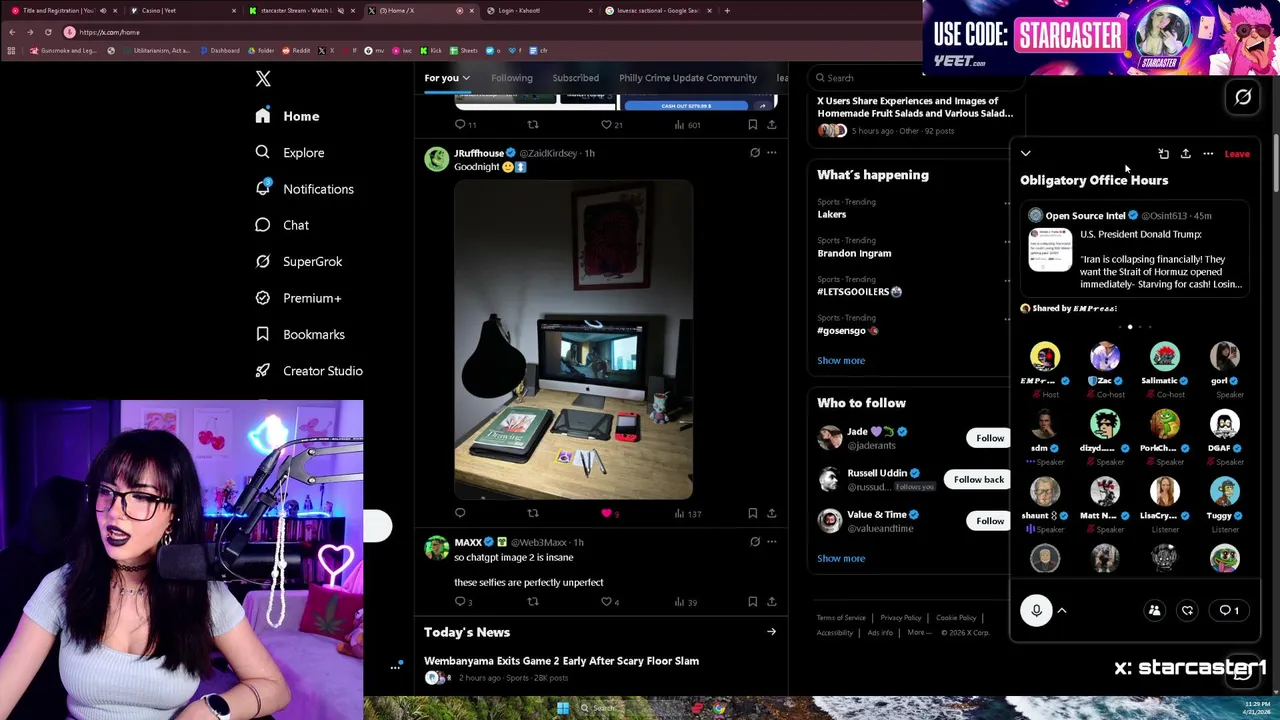Open the desk photo in JRuffhouse's post
The width and height of the screenshot is (1280, 720).
pos(573,339)
